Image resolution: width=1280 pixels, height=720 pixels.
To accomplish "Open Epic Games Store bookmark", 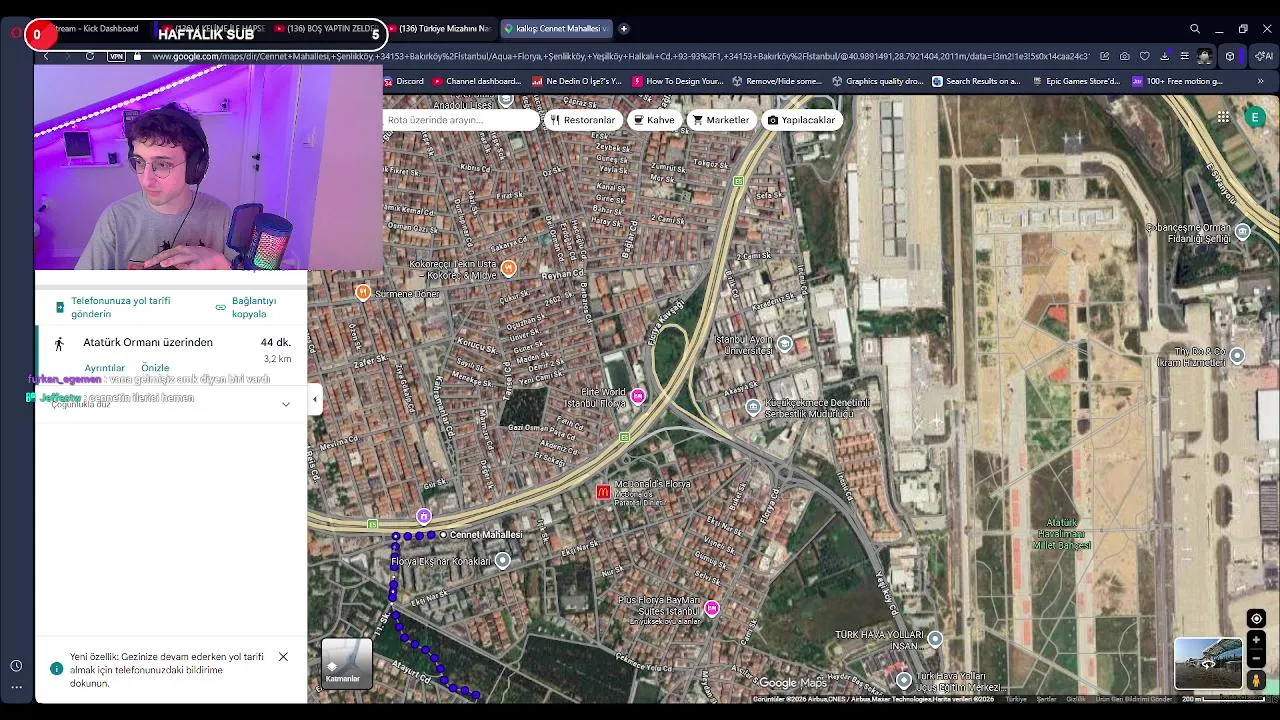I will coord(1076,81).
